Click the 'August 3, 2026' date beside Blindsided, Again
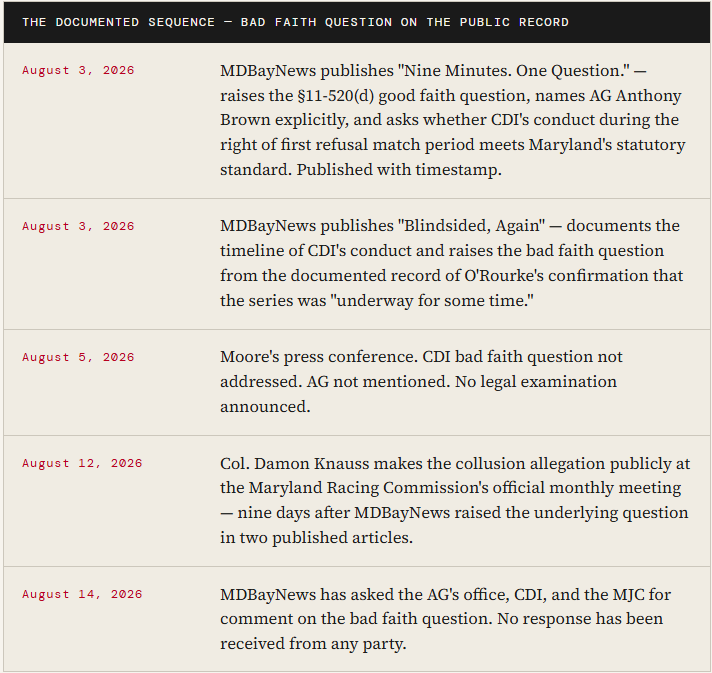 (78, 226)
